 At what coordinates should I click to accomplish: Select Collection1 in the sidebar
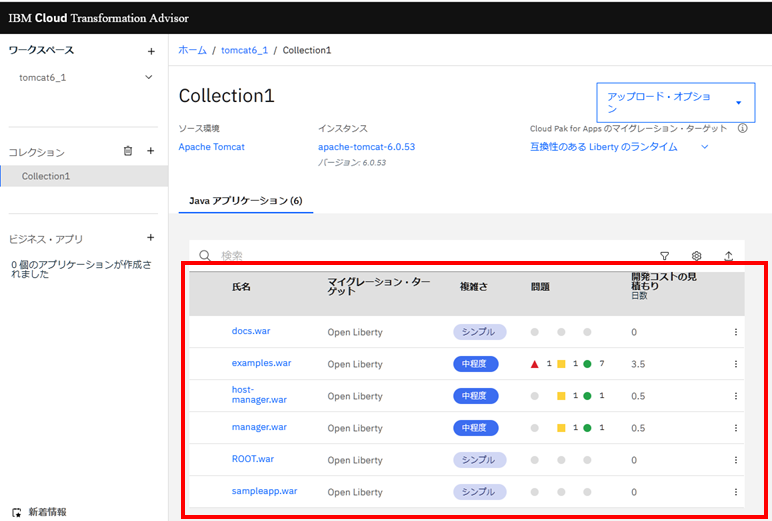point(84,176)
